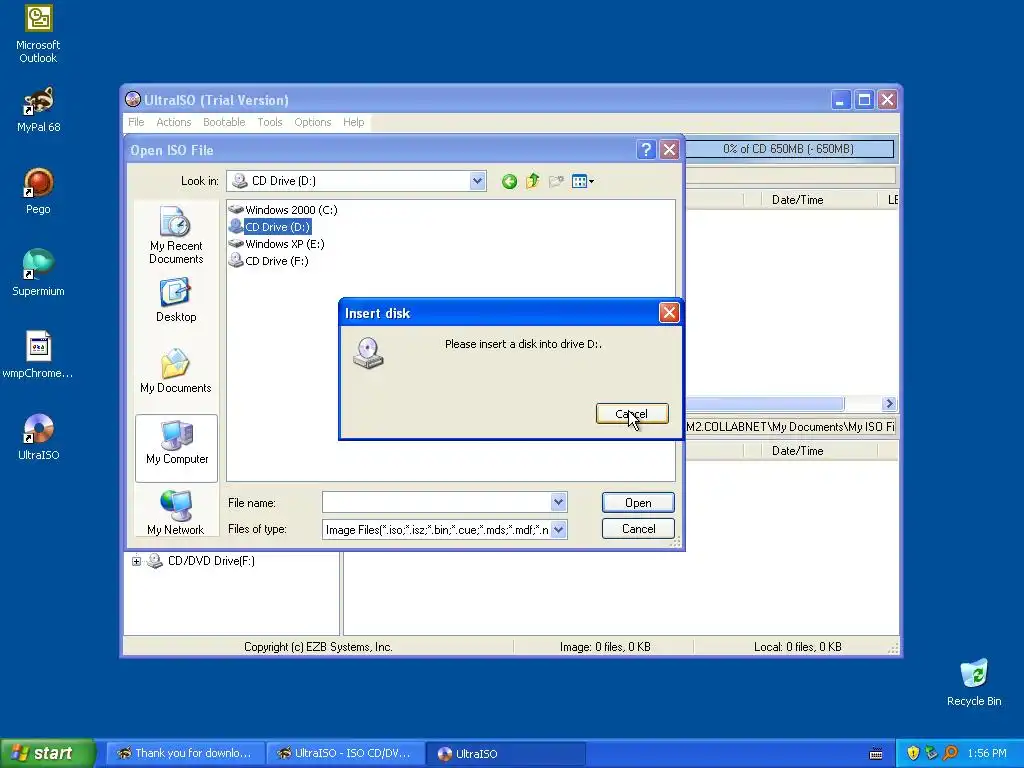The width and height of the screenshot is (1024, 768).
Task: Expand the CD/DVD Drive(F:) tree node
Action: tap(136, 561)
